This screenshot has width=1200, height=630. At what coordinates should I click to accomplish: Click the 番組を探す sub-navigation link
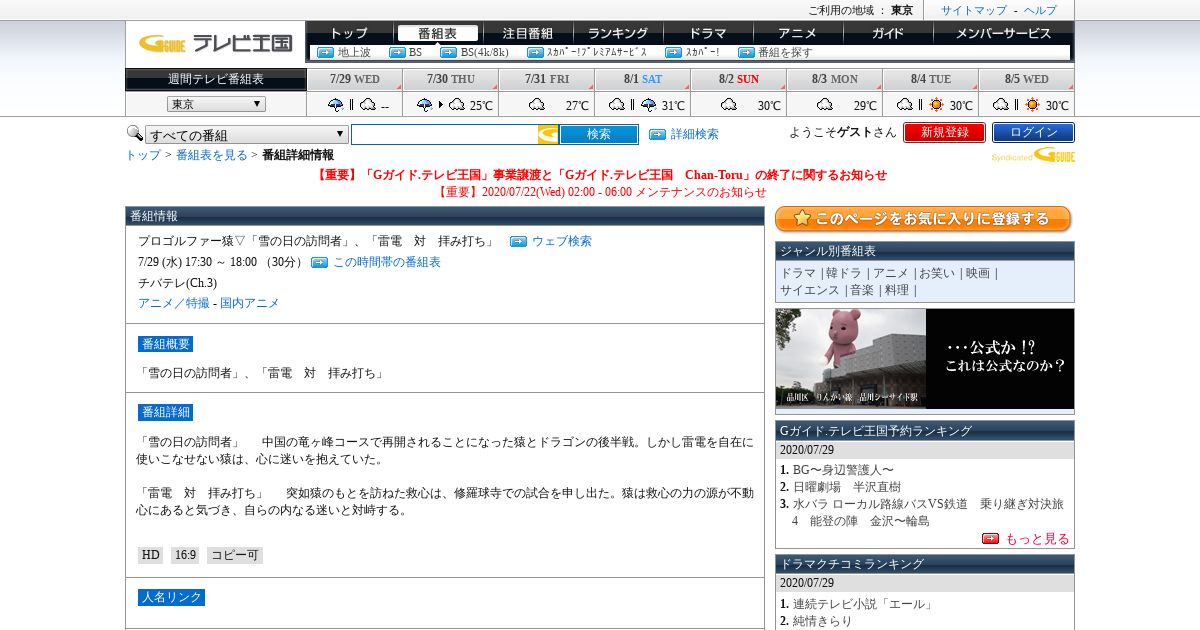(x=785, y=52)
